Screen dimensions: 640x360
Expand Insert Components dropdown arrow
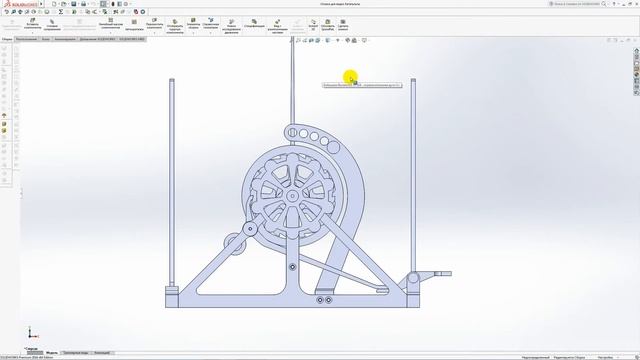(x=33, y=32)
